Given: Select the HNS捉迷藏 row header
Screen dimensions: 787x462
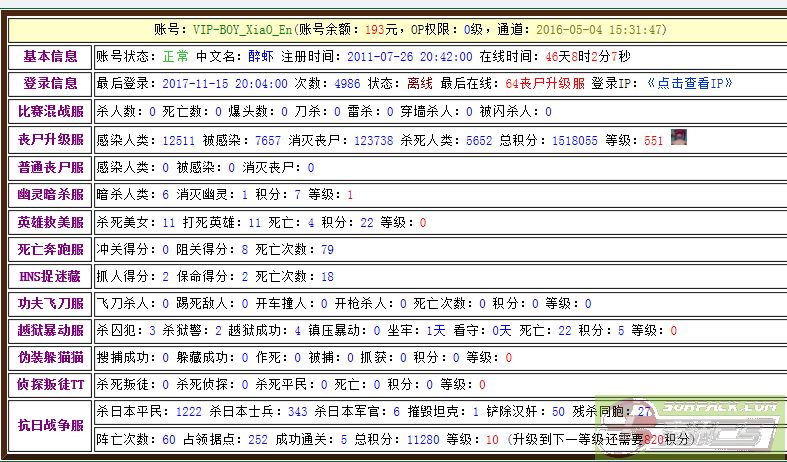Looking at the screenshot, I should click(50, 277).
